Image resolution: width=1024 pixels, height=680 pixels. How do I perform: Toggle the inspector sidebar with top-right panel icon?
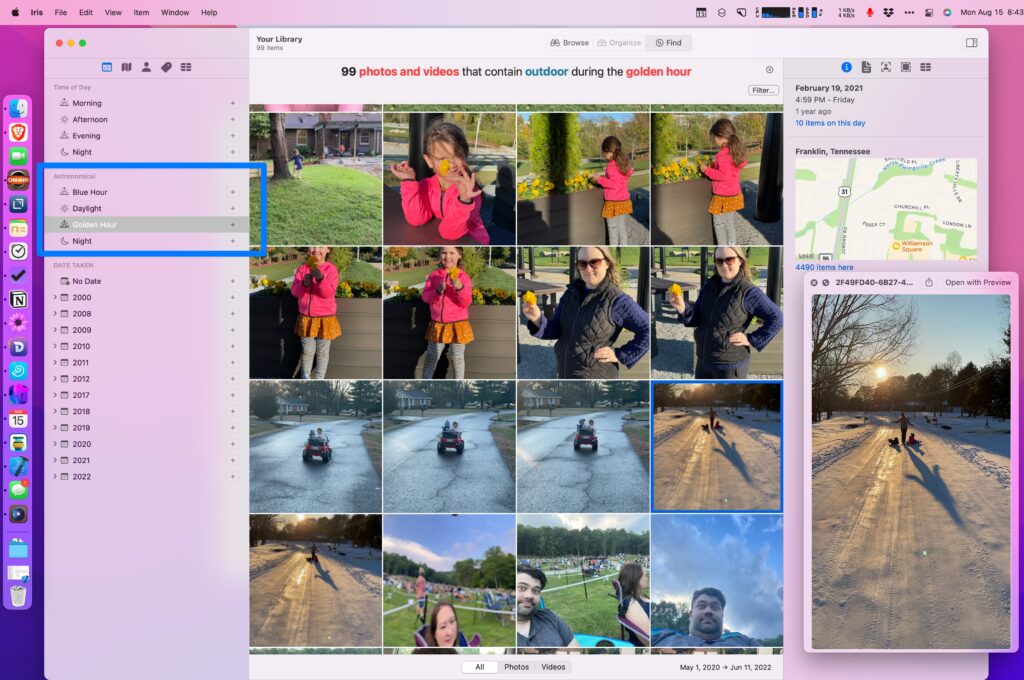pos(972,42)
